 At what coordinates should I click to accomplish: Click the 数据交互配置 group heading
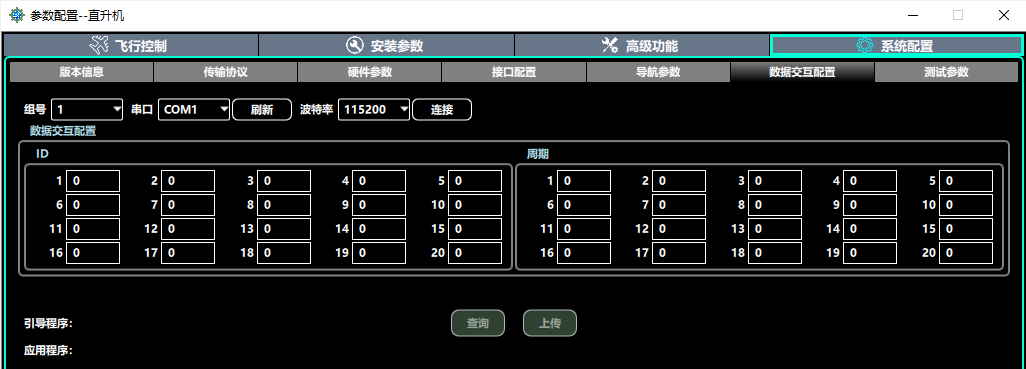[63, 131]
